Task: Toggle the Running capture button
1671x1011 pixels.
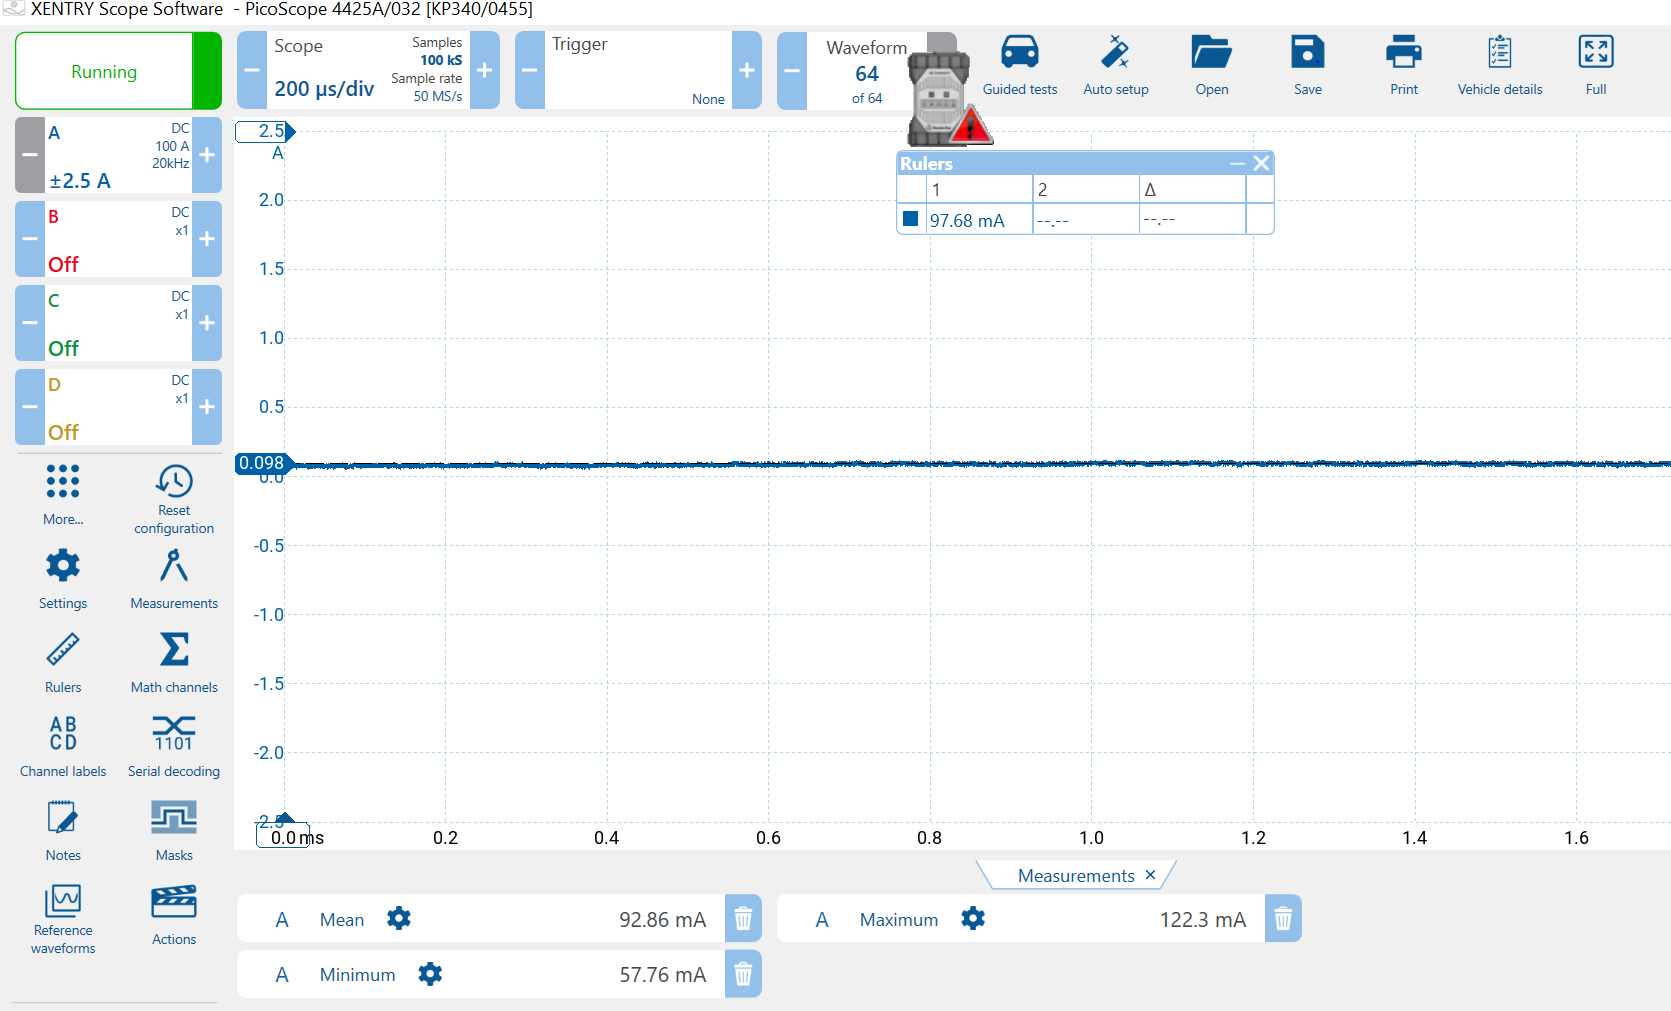Action: pos(104,71)
